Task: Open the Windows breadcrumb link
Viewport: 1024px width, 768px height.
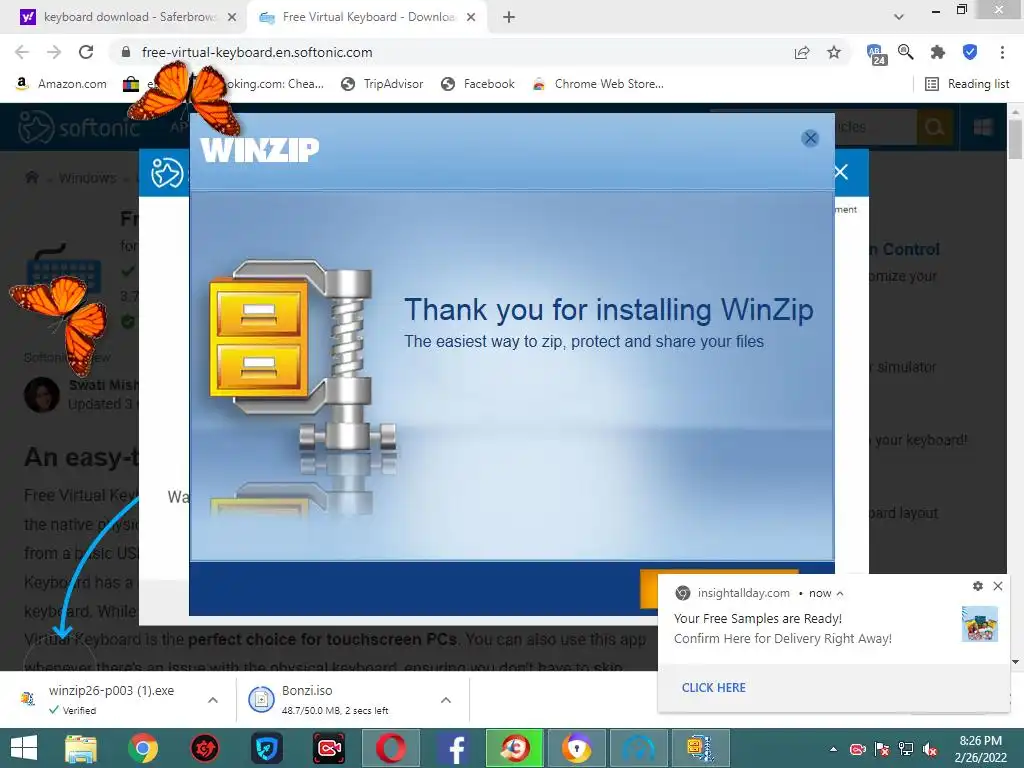Action: point(88,178)
